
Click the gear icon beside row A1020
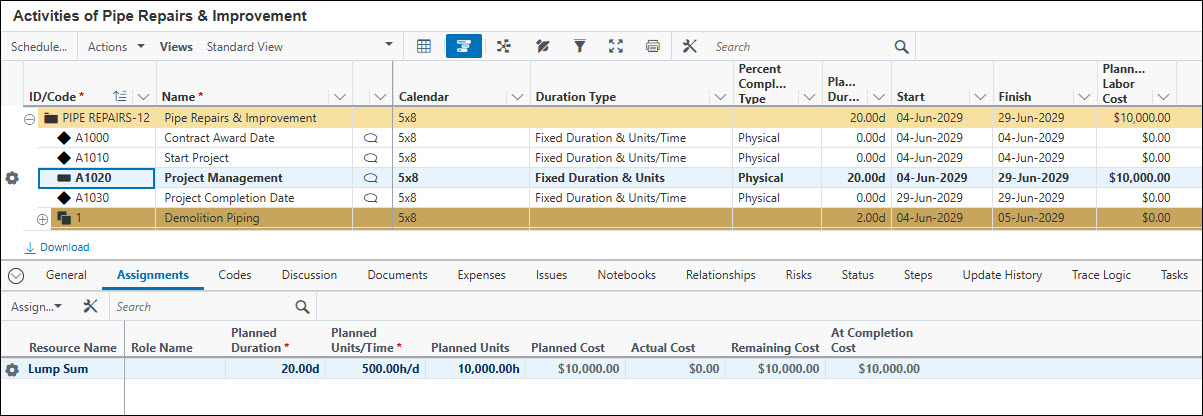[x=12, y=178]
